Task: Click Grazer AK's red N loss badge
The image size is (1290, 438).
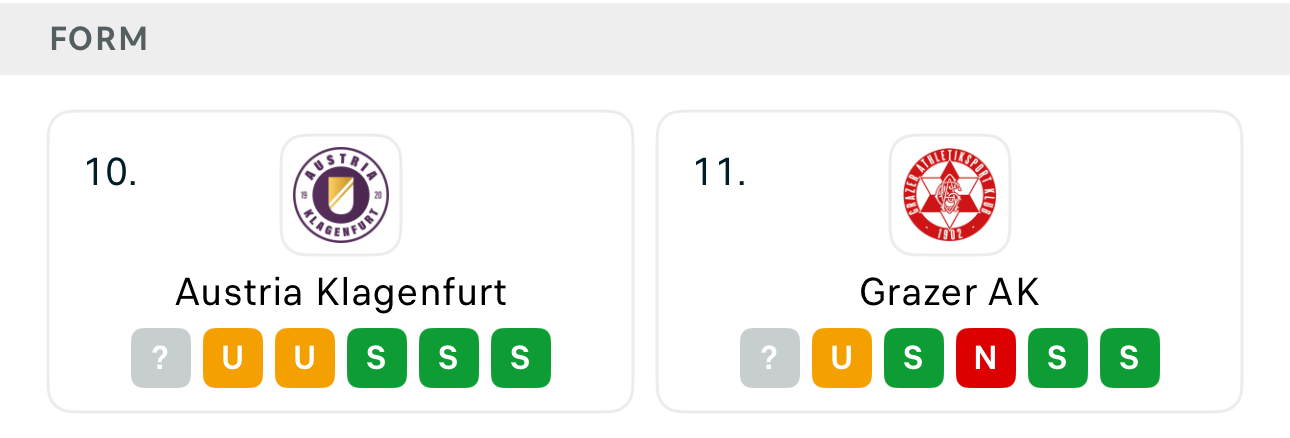Action: [986, 358]
